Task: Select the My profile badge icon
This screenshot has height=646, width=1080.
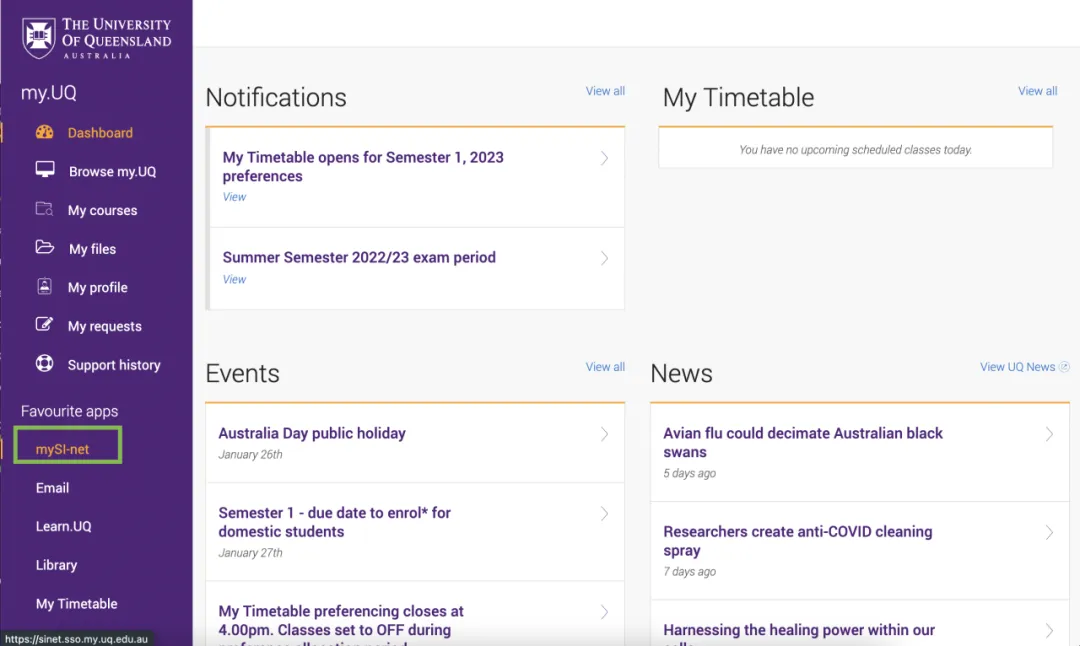Action: tap(45, 286)
